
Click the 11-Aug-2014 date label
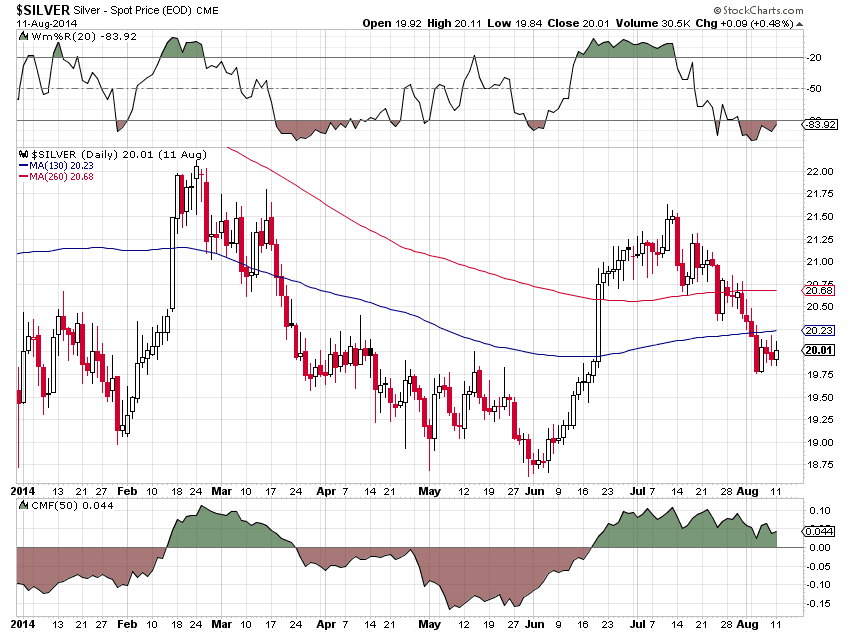[x=47, y=24]
